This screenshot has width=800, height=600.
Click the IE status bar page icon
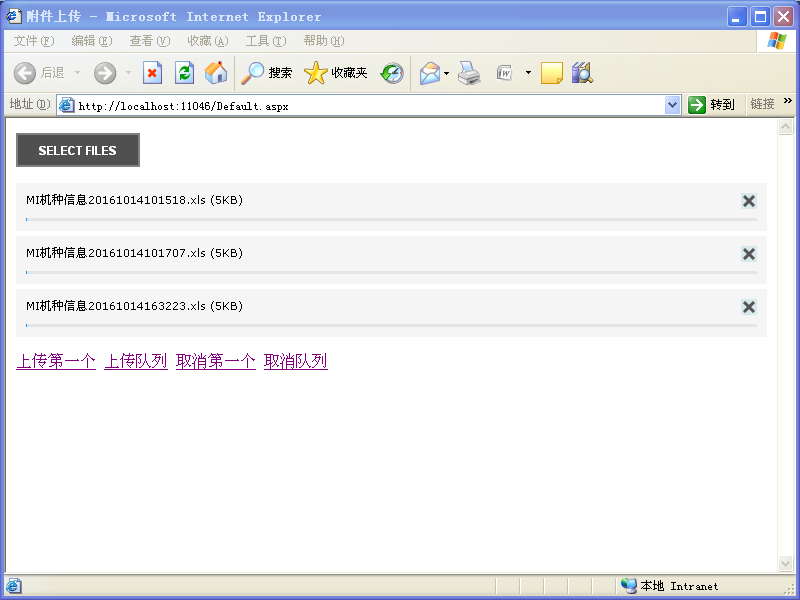tap(13, 586)
